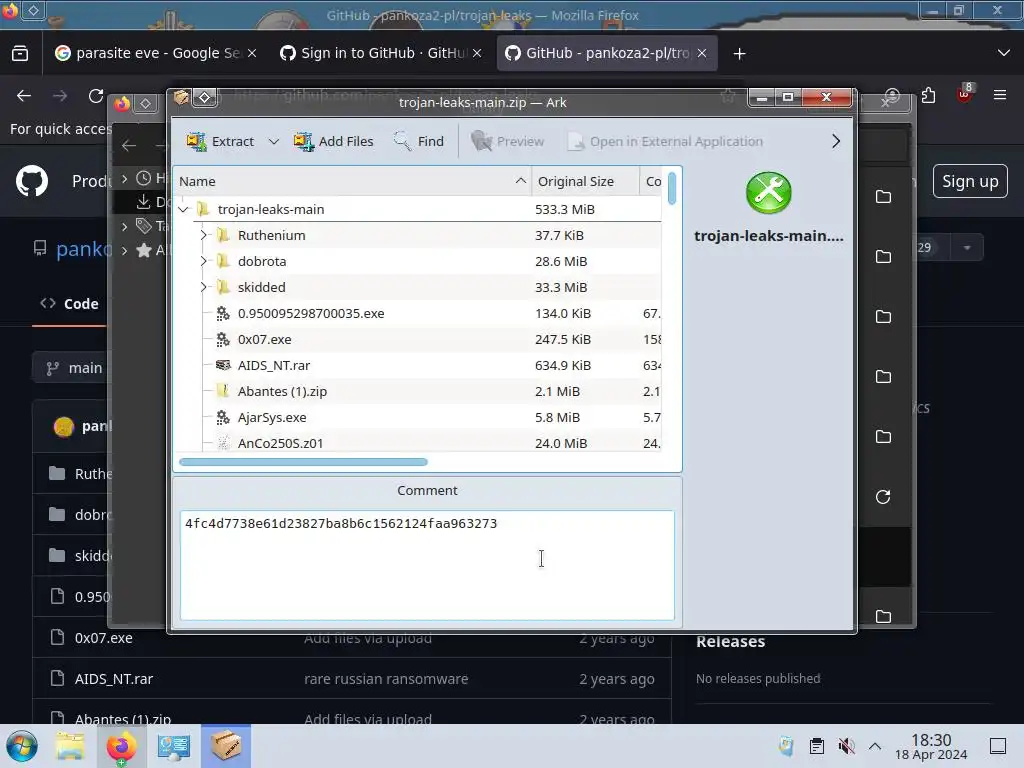1024x768 pixels.
Task: Click the Firefox taskbar icon
Action: tap(121, 746)
